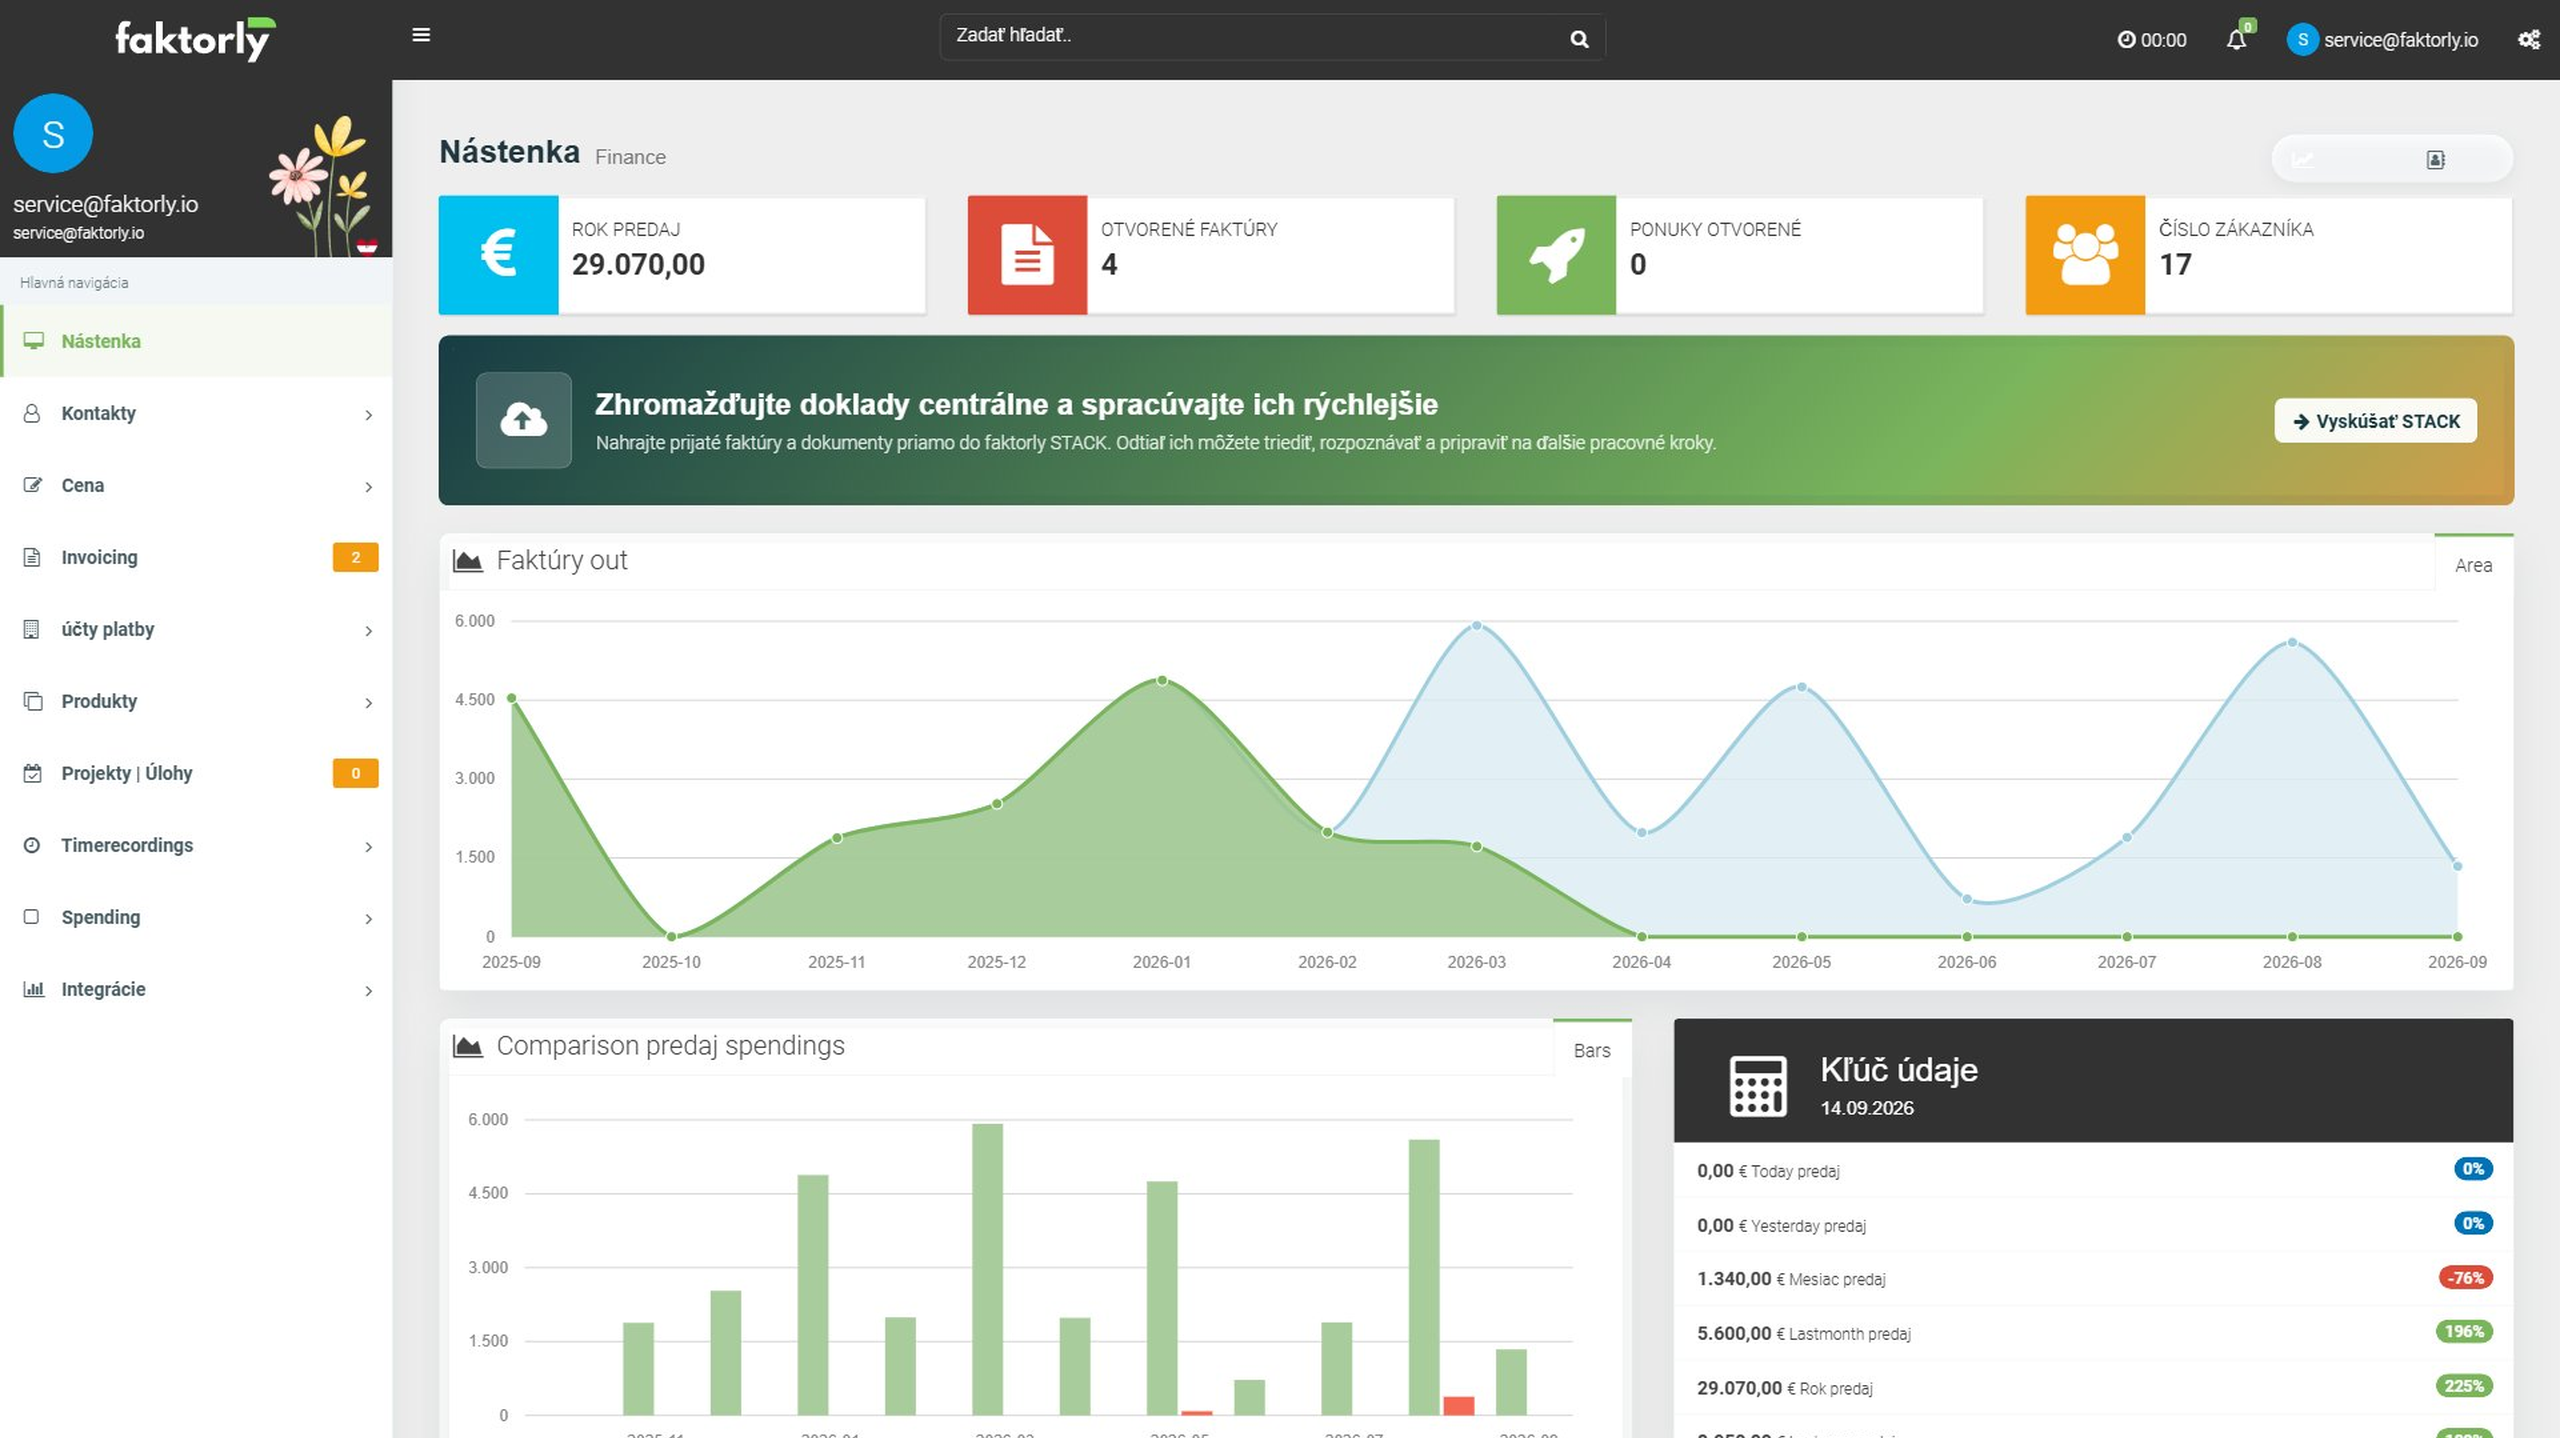Expand the účty platby menu
2560x1438 pixels.
[196, 629]
